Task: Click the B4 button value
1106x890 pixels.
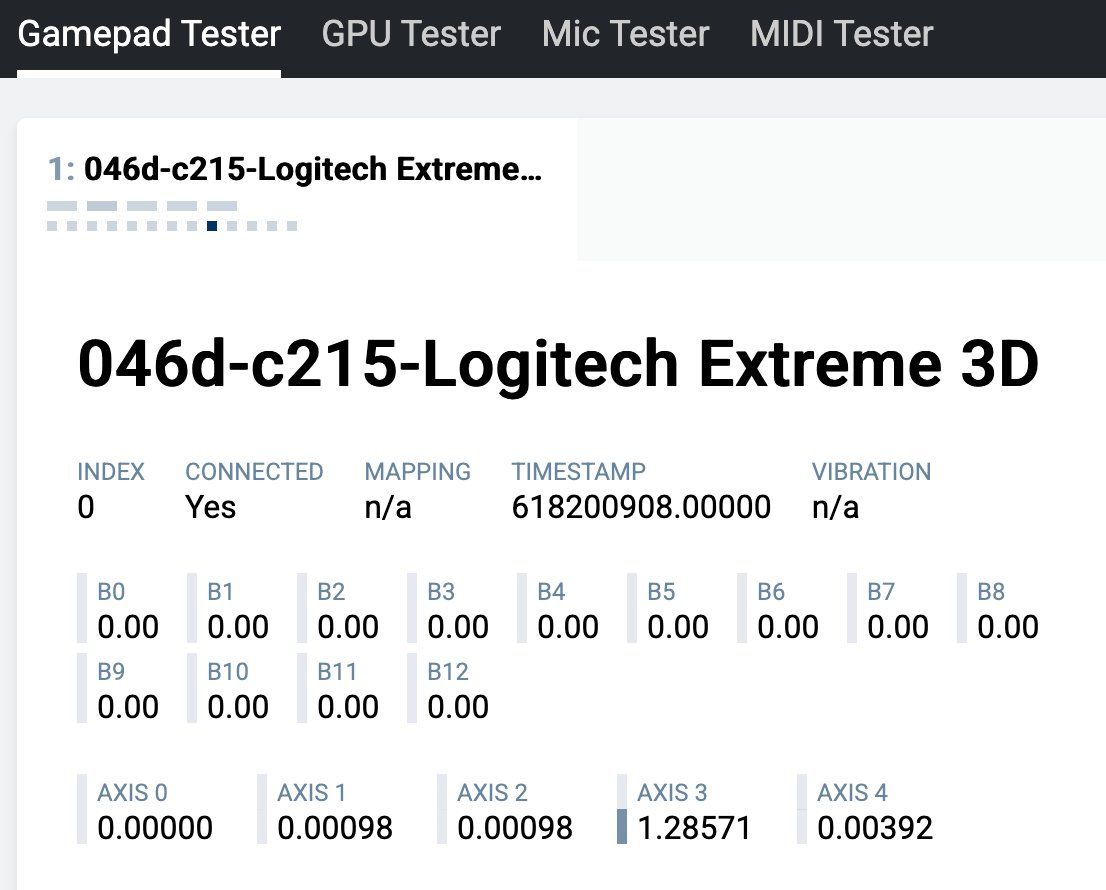Action: tap(568, 627)
